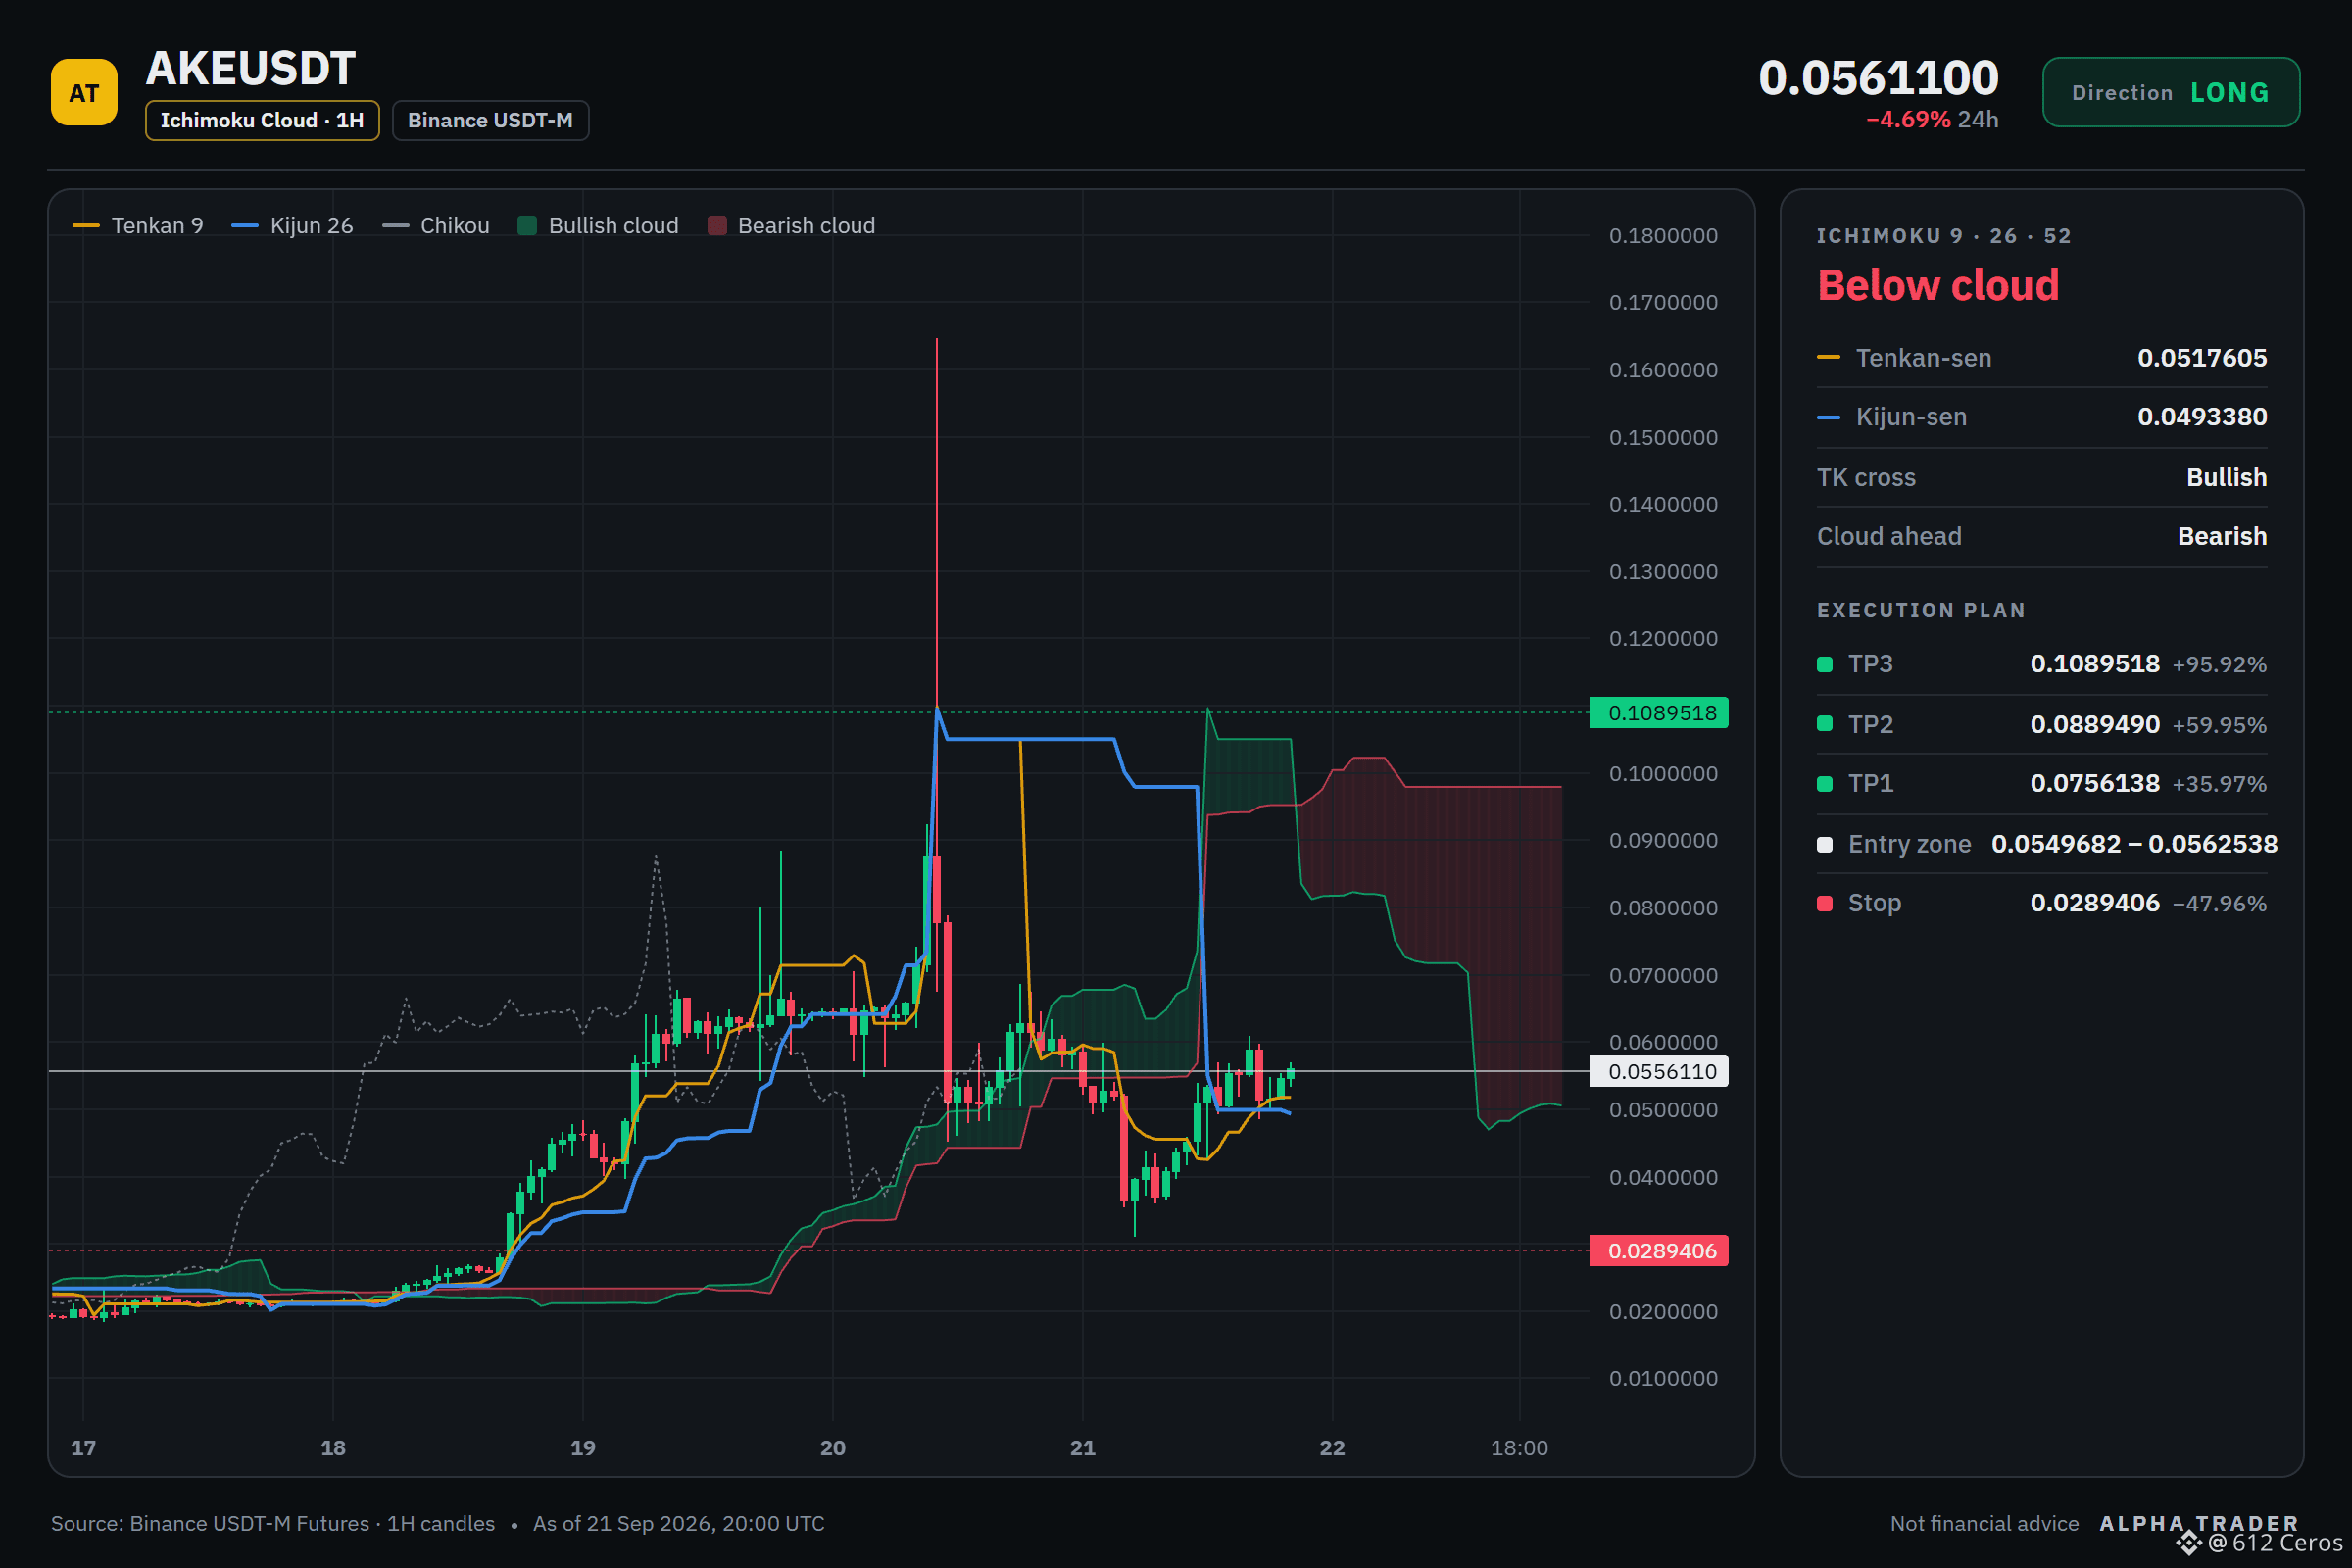The image size is (2352, 1568).
Task: Click the green 0.1089518 price label
Action: pyautogui.click(x=1659, y=713)
